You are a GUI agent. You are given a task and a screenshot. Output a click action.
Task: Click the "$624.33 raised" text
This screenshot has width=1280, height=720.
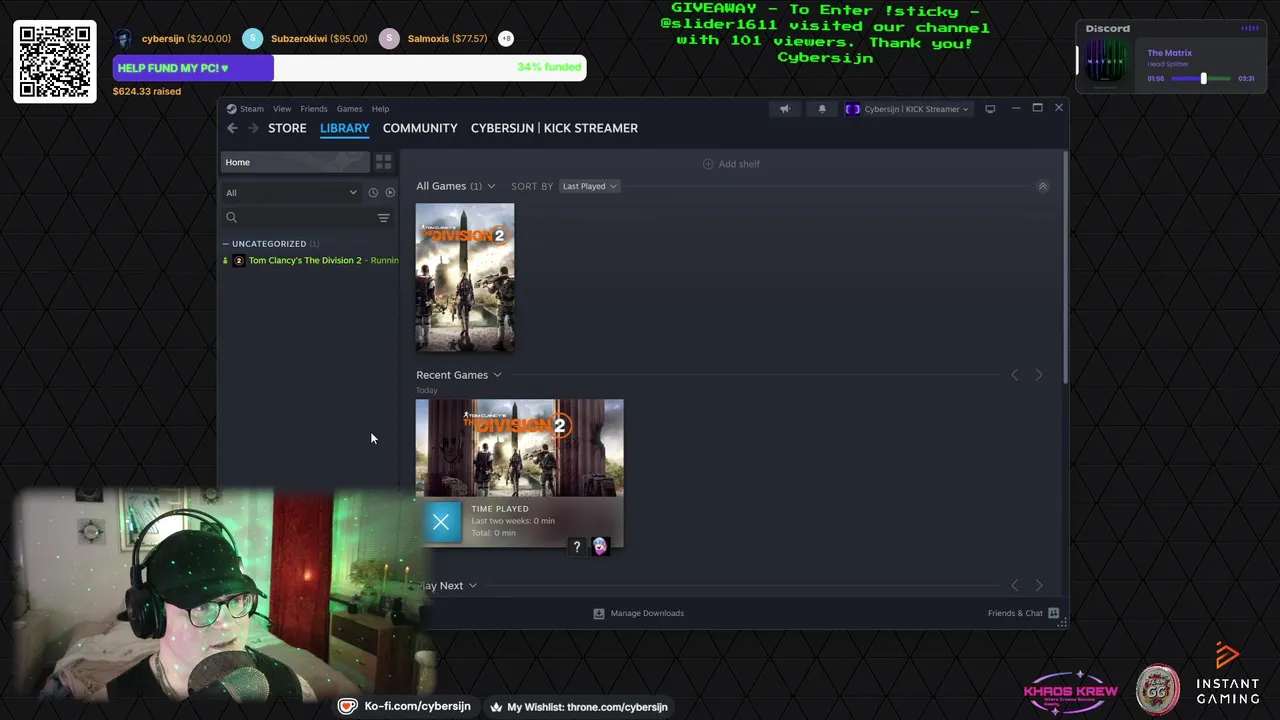147,91
